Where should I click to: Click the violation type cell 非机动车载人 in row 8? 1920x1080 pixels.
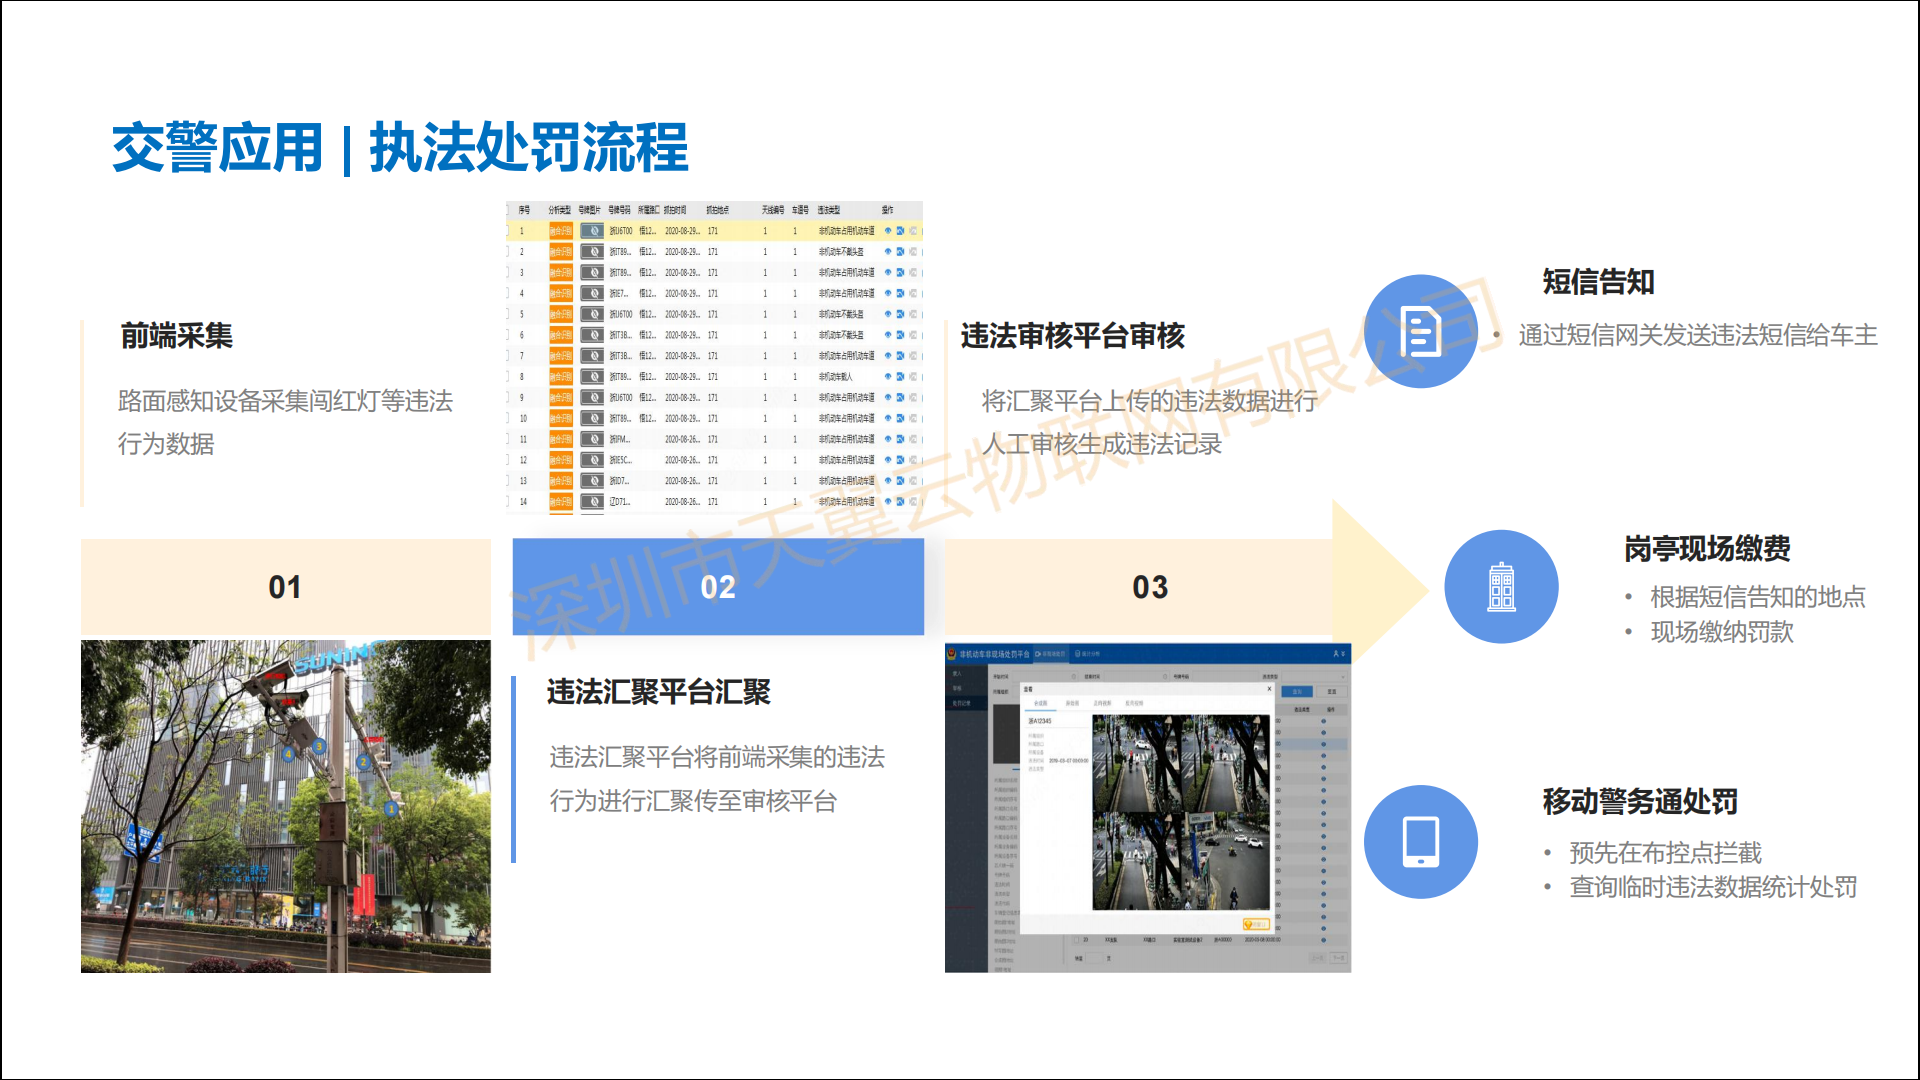tap(836, 377)
